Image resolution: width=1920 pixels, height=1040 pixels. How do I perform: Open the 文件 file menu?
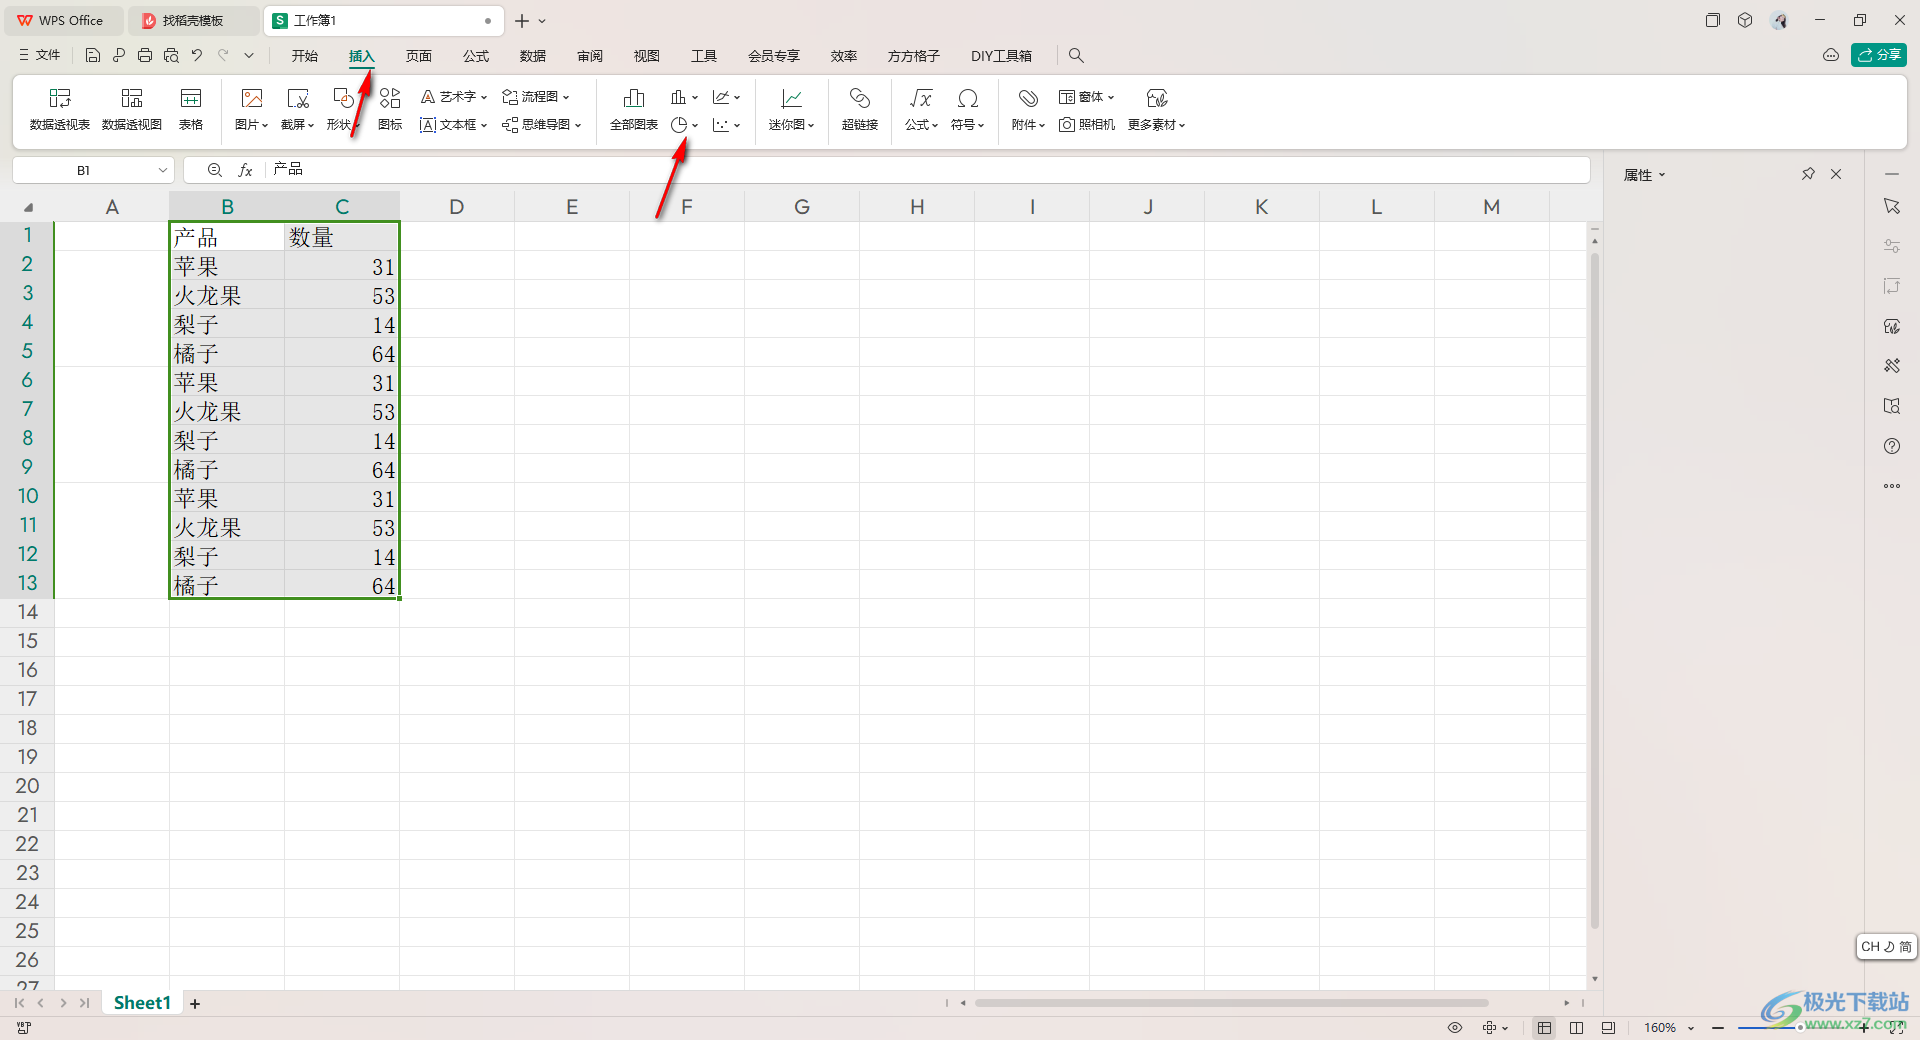[x=40, y=56]
